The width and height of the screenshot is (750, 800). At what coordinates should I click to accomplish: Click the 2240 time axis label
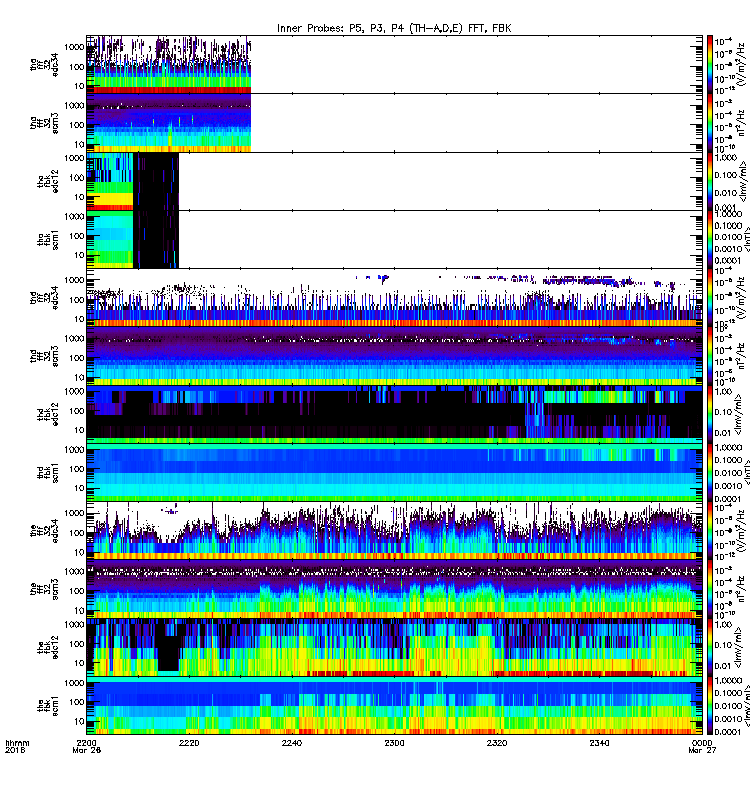coord(291,742)
